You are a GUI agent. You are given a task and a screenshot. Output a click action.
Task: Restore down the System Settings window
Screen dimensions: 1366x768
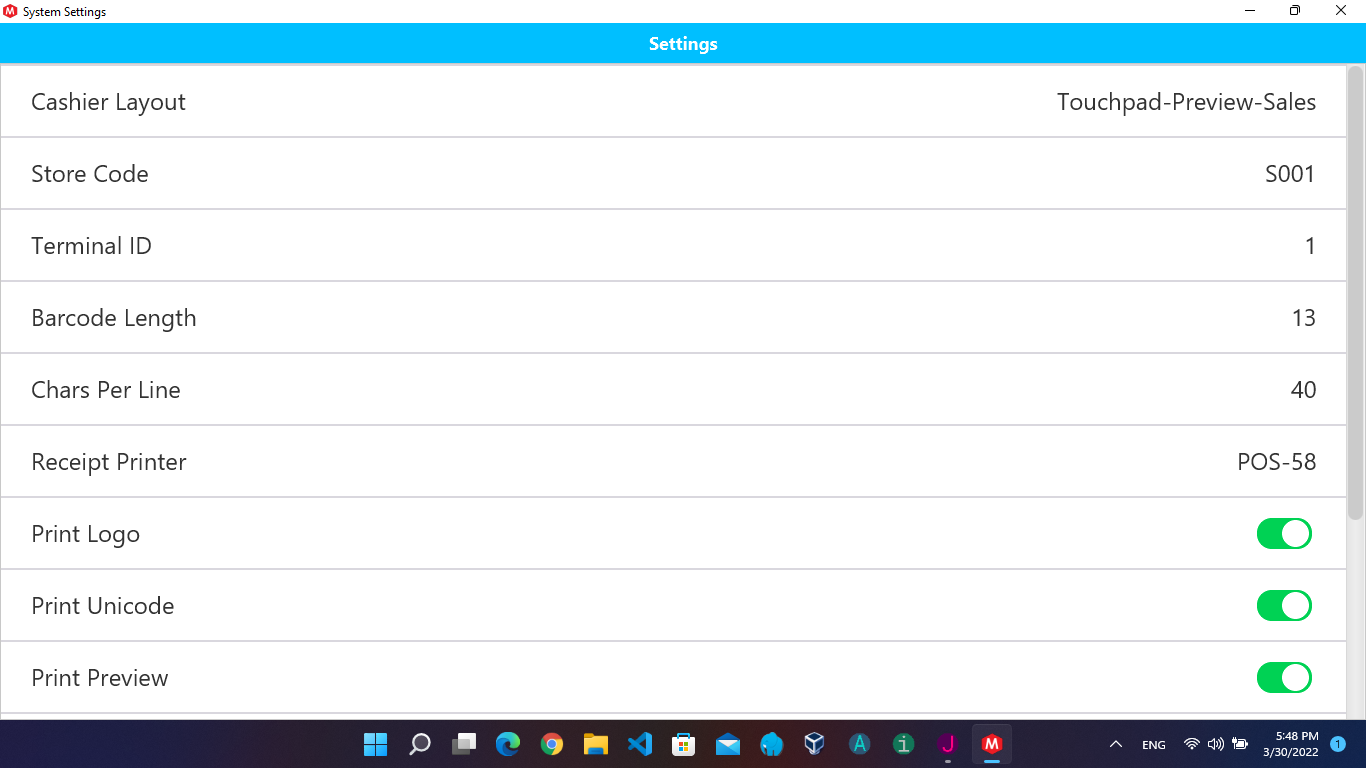point(1295,11)
